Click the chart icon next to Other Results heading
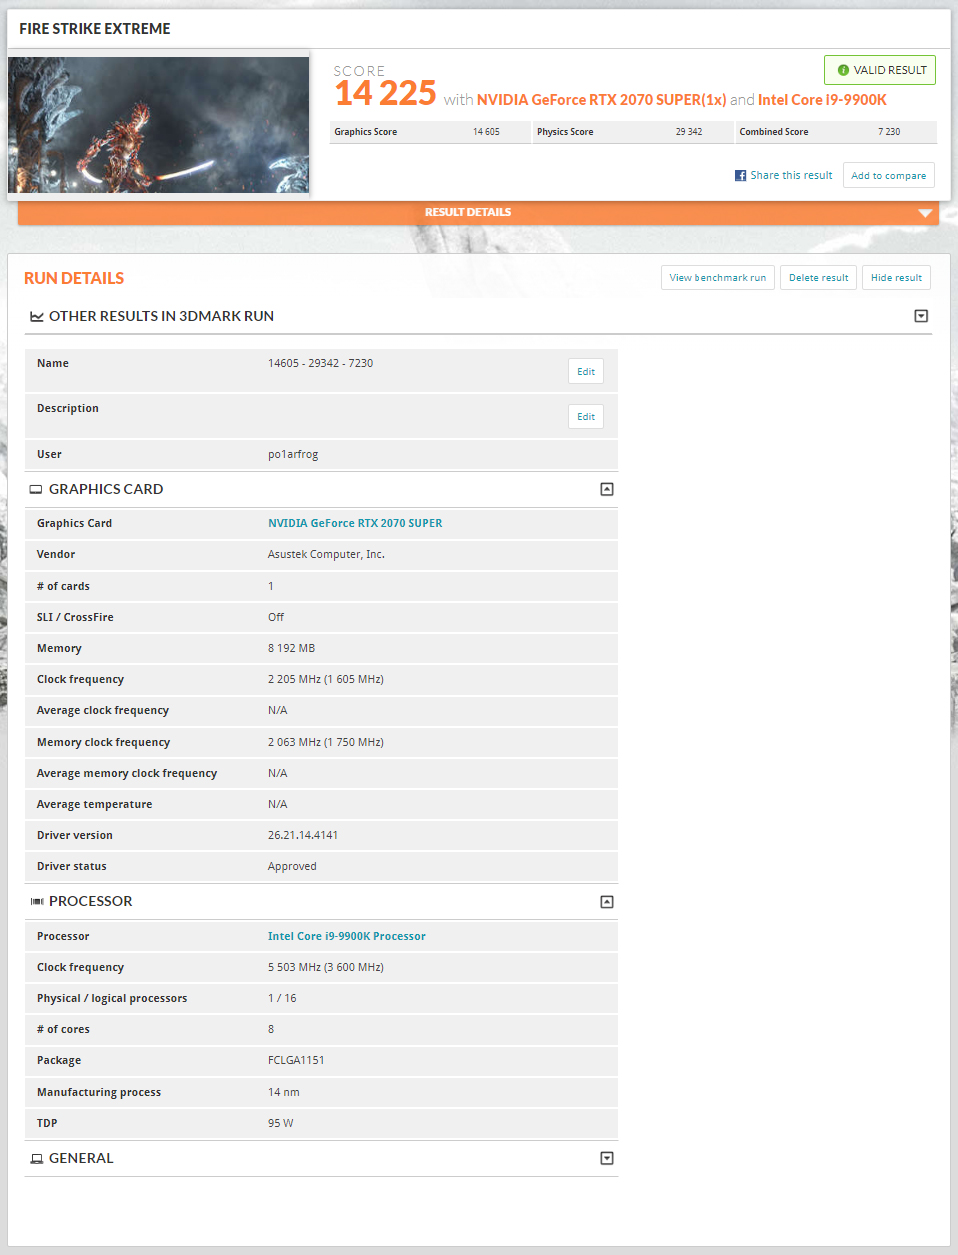 pos(36,316)
